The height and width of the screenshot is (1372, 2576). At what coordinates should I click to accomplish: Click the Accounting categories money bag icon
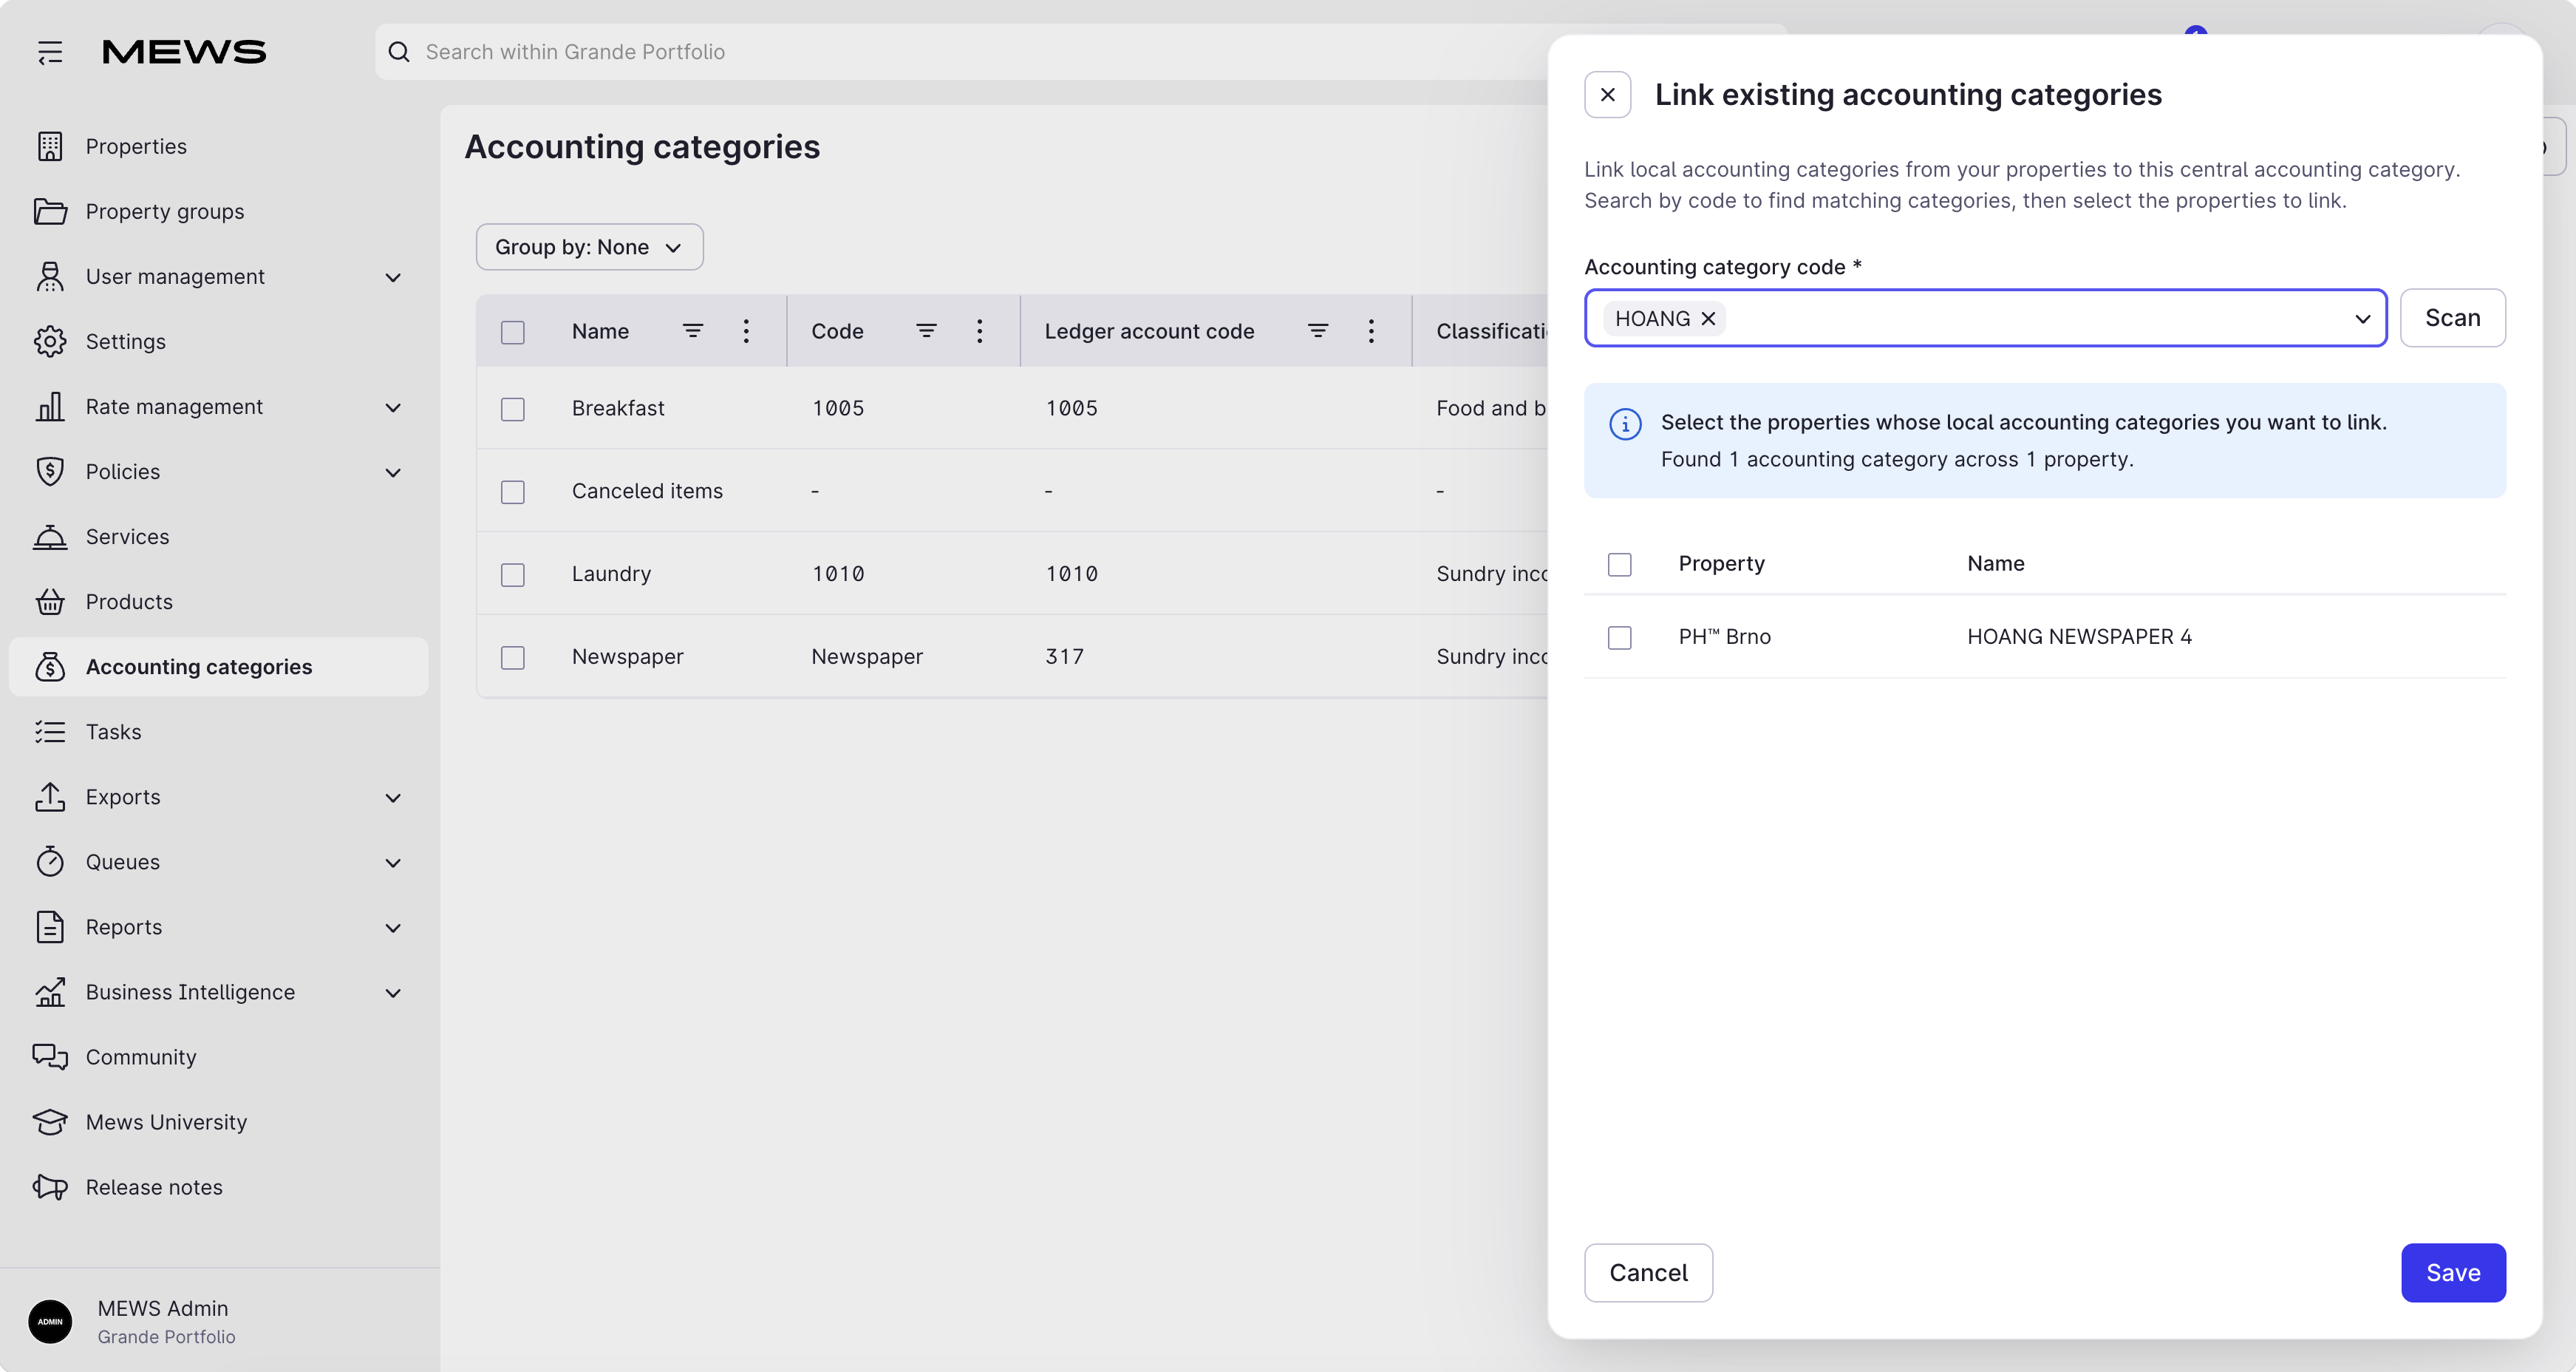point(50,666)
